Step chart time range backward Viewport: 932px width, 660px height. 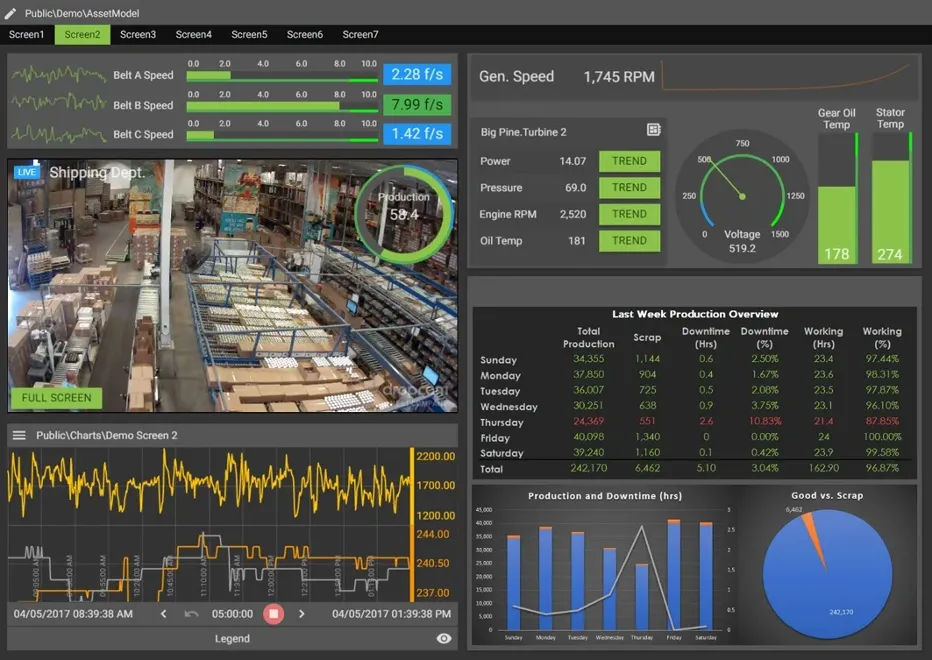pyautogui.click(x=164, y=613)
